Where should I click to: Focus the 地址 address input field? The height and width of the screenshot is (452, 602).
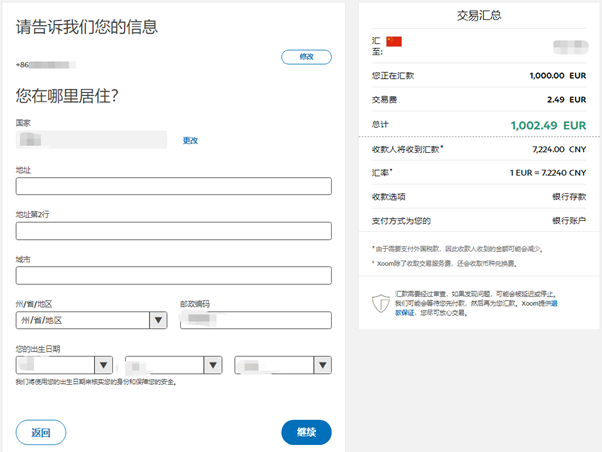coord(173,186)
